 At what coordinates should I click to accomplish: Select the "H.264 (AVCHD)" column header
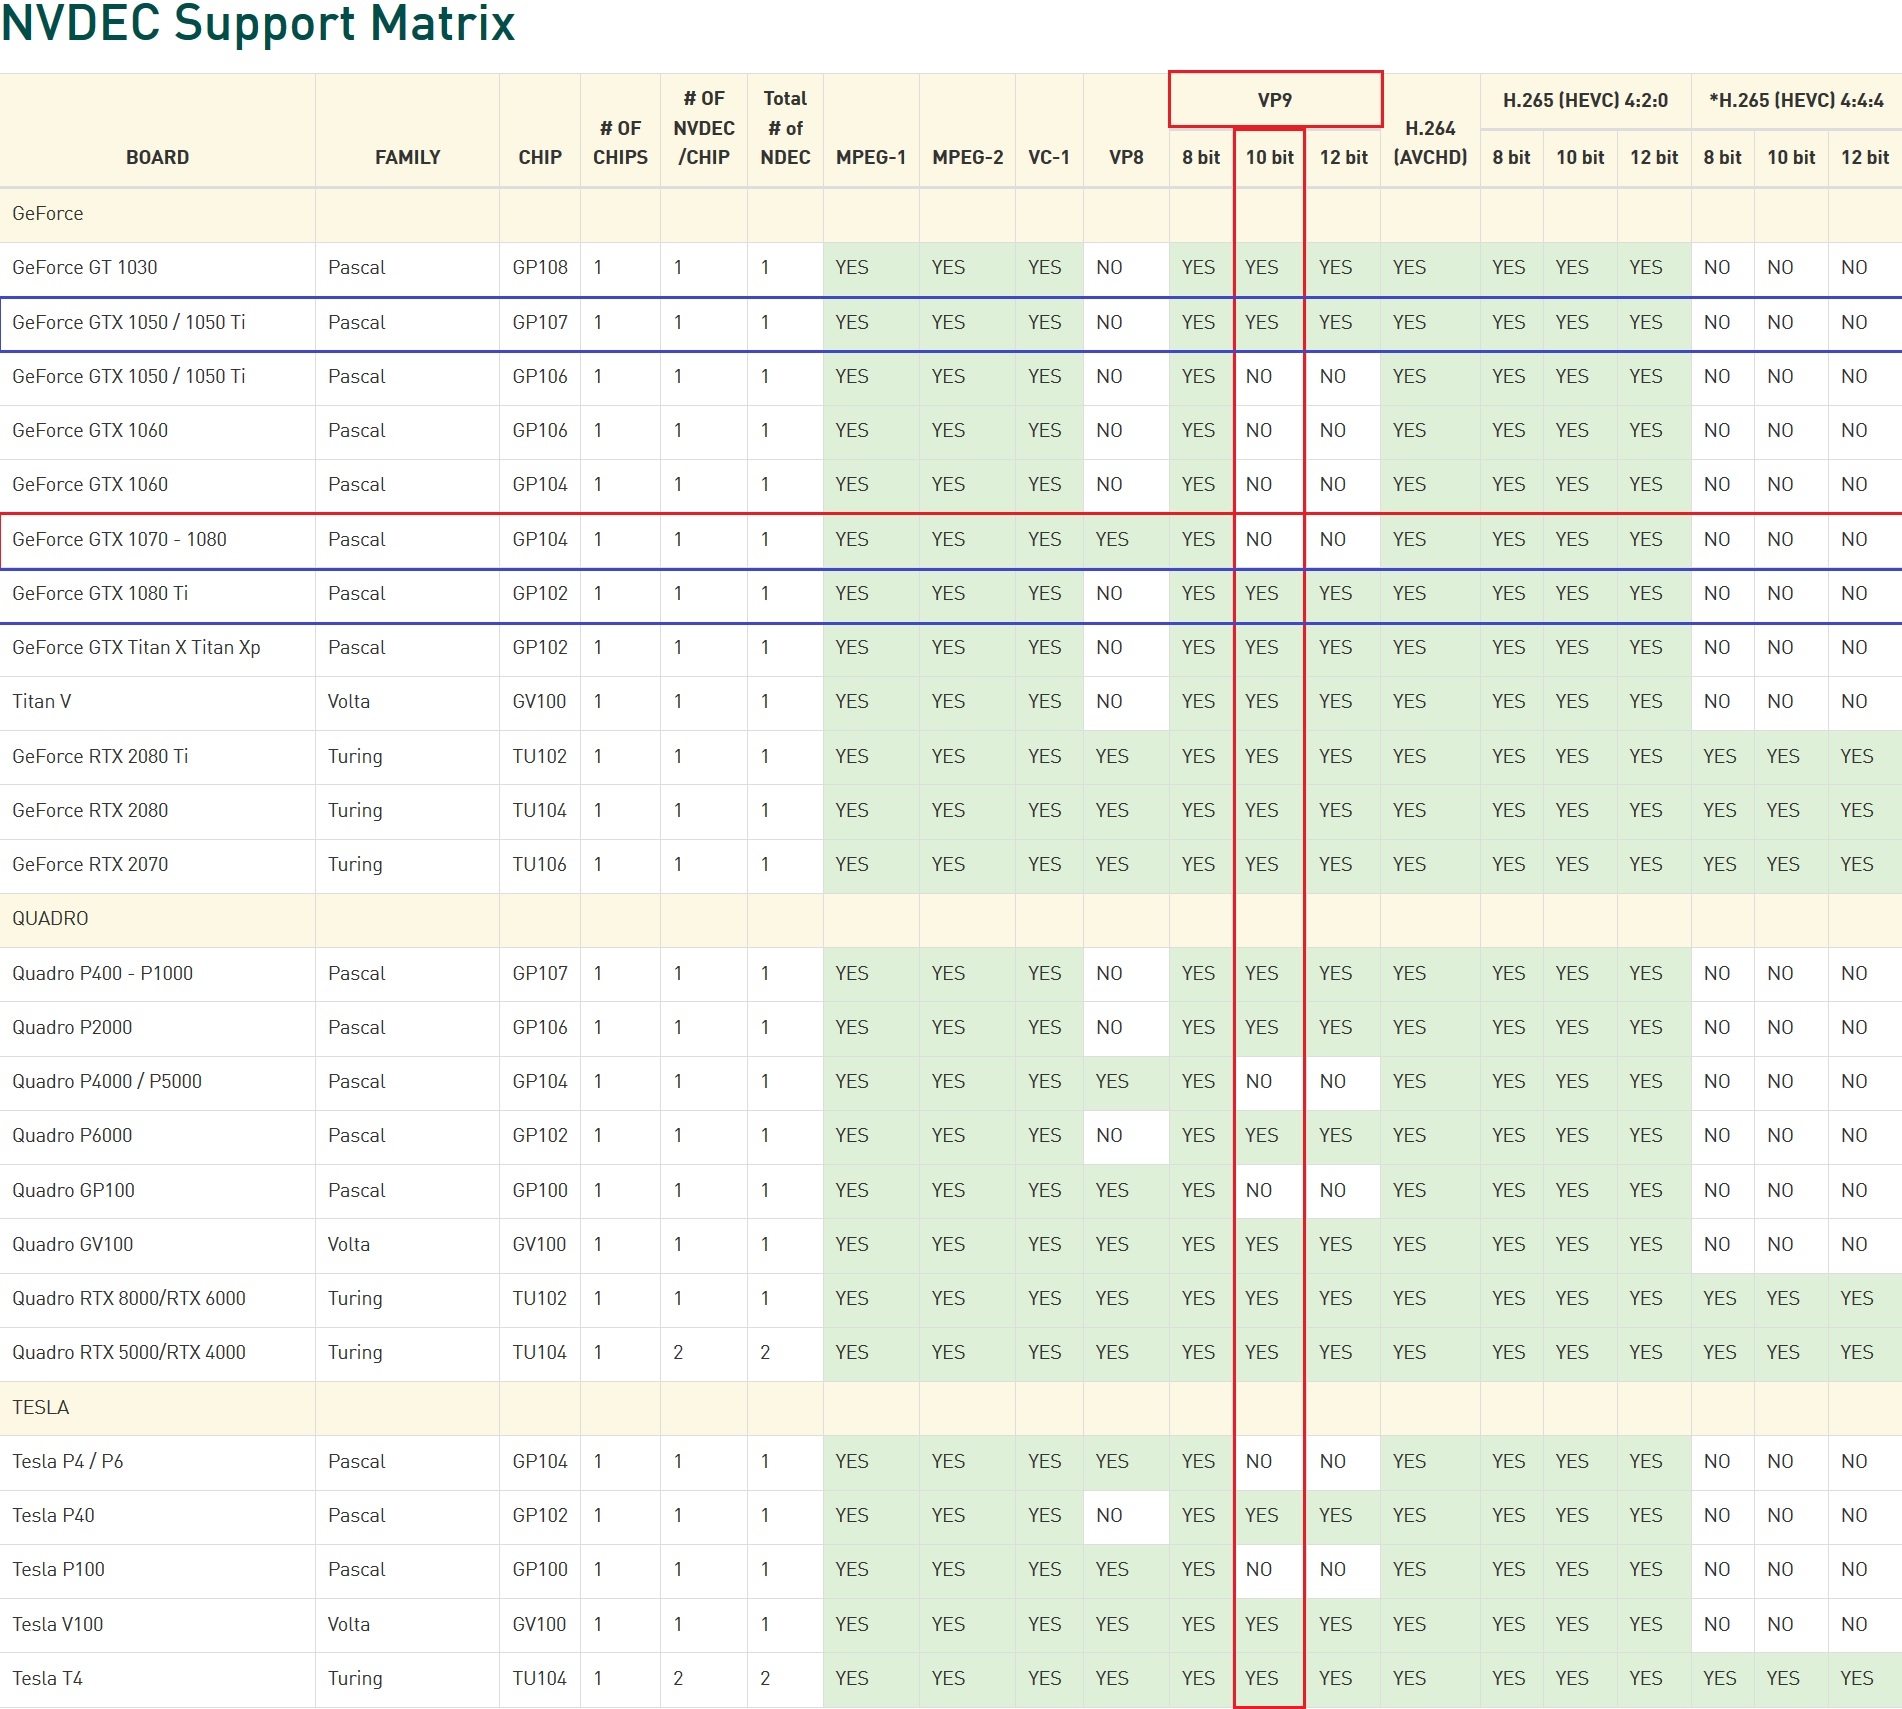pyautogui.click(x=1430, y=142)
